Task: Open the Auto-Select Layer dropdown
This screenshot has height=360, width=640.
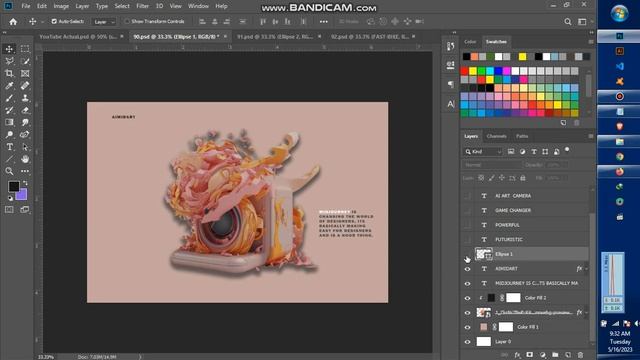Action: point(104,22)
